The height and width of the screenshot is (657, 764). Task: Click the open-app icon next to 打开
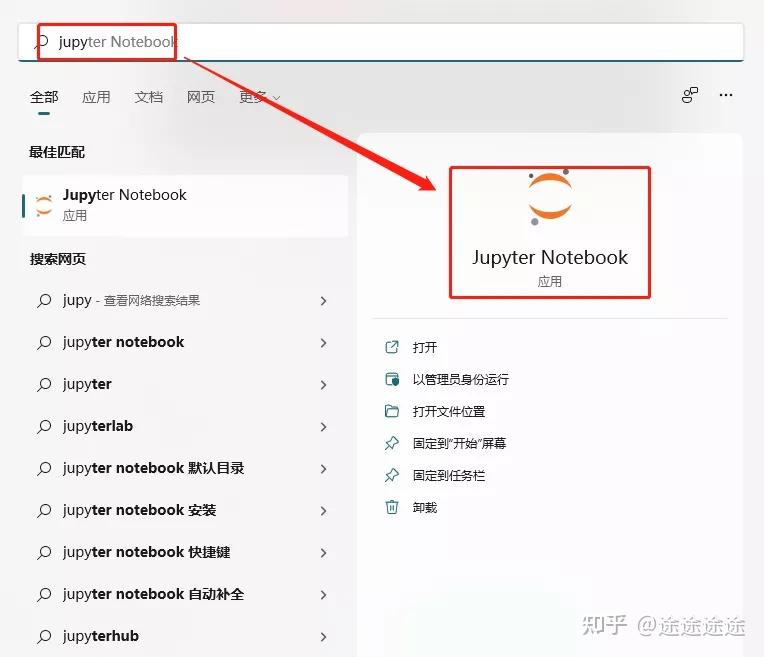[392, 347]
